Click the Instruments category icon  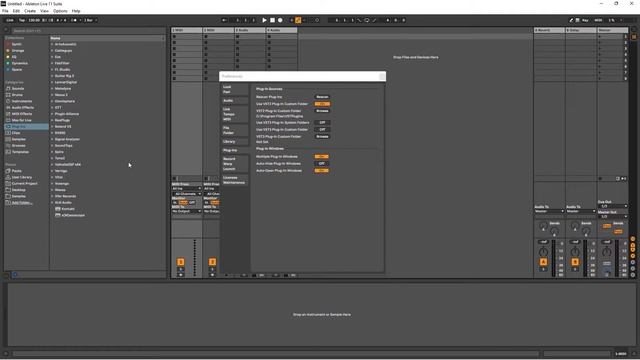(8, 101)
